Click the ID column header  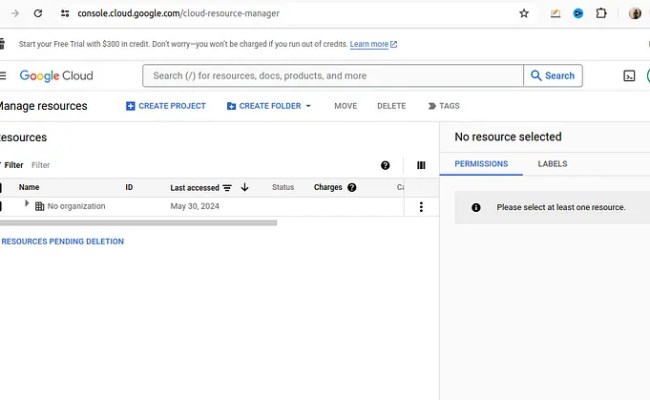click(x=129, y=187)
